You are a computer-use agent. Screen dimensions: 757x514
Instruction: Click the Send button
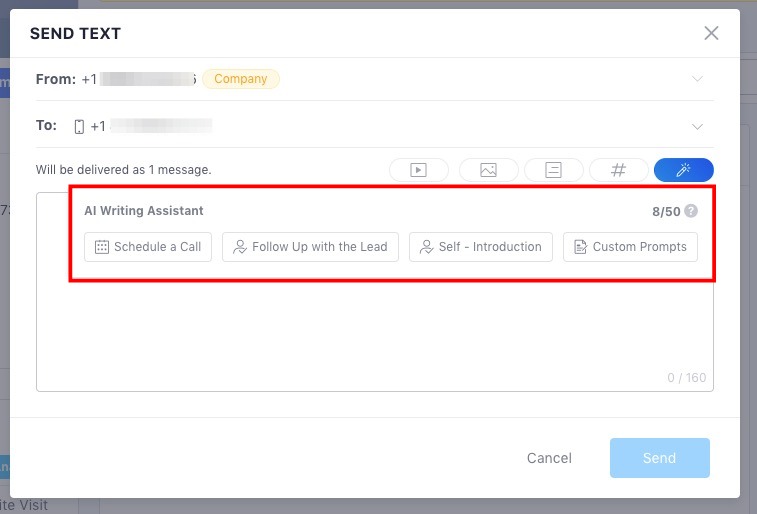click(659, 458)
